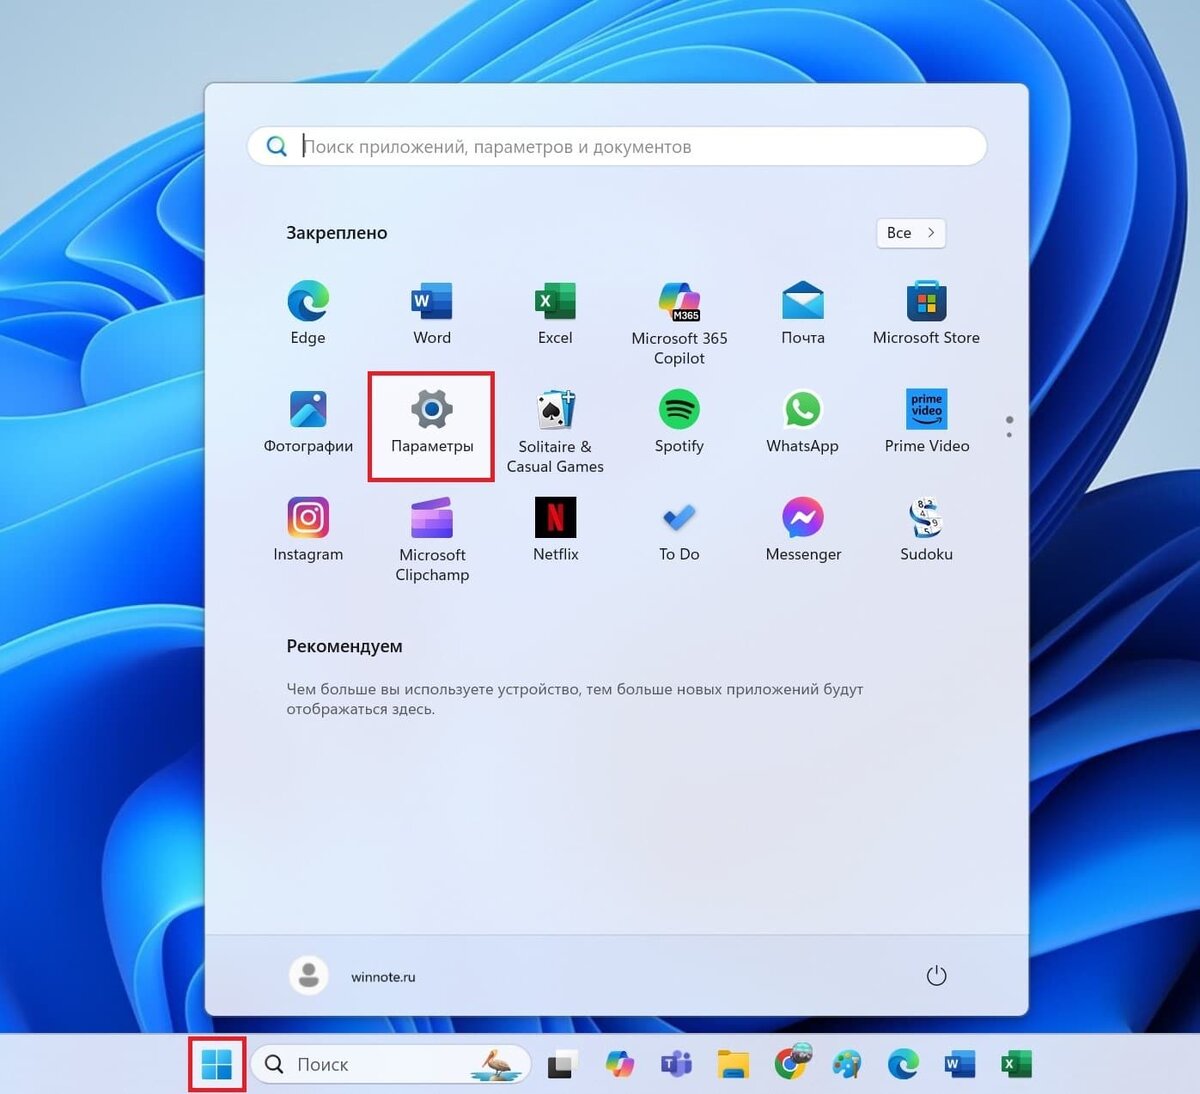Open File Explorer from taskbar
Image resolution: width=1200 pixels, height=1094 pixels.
click(733, 1065)
